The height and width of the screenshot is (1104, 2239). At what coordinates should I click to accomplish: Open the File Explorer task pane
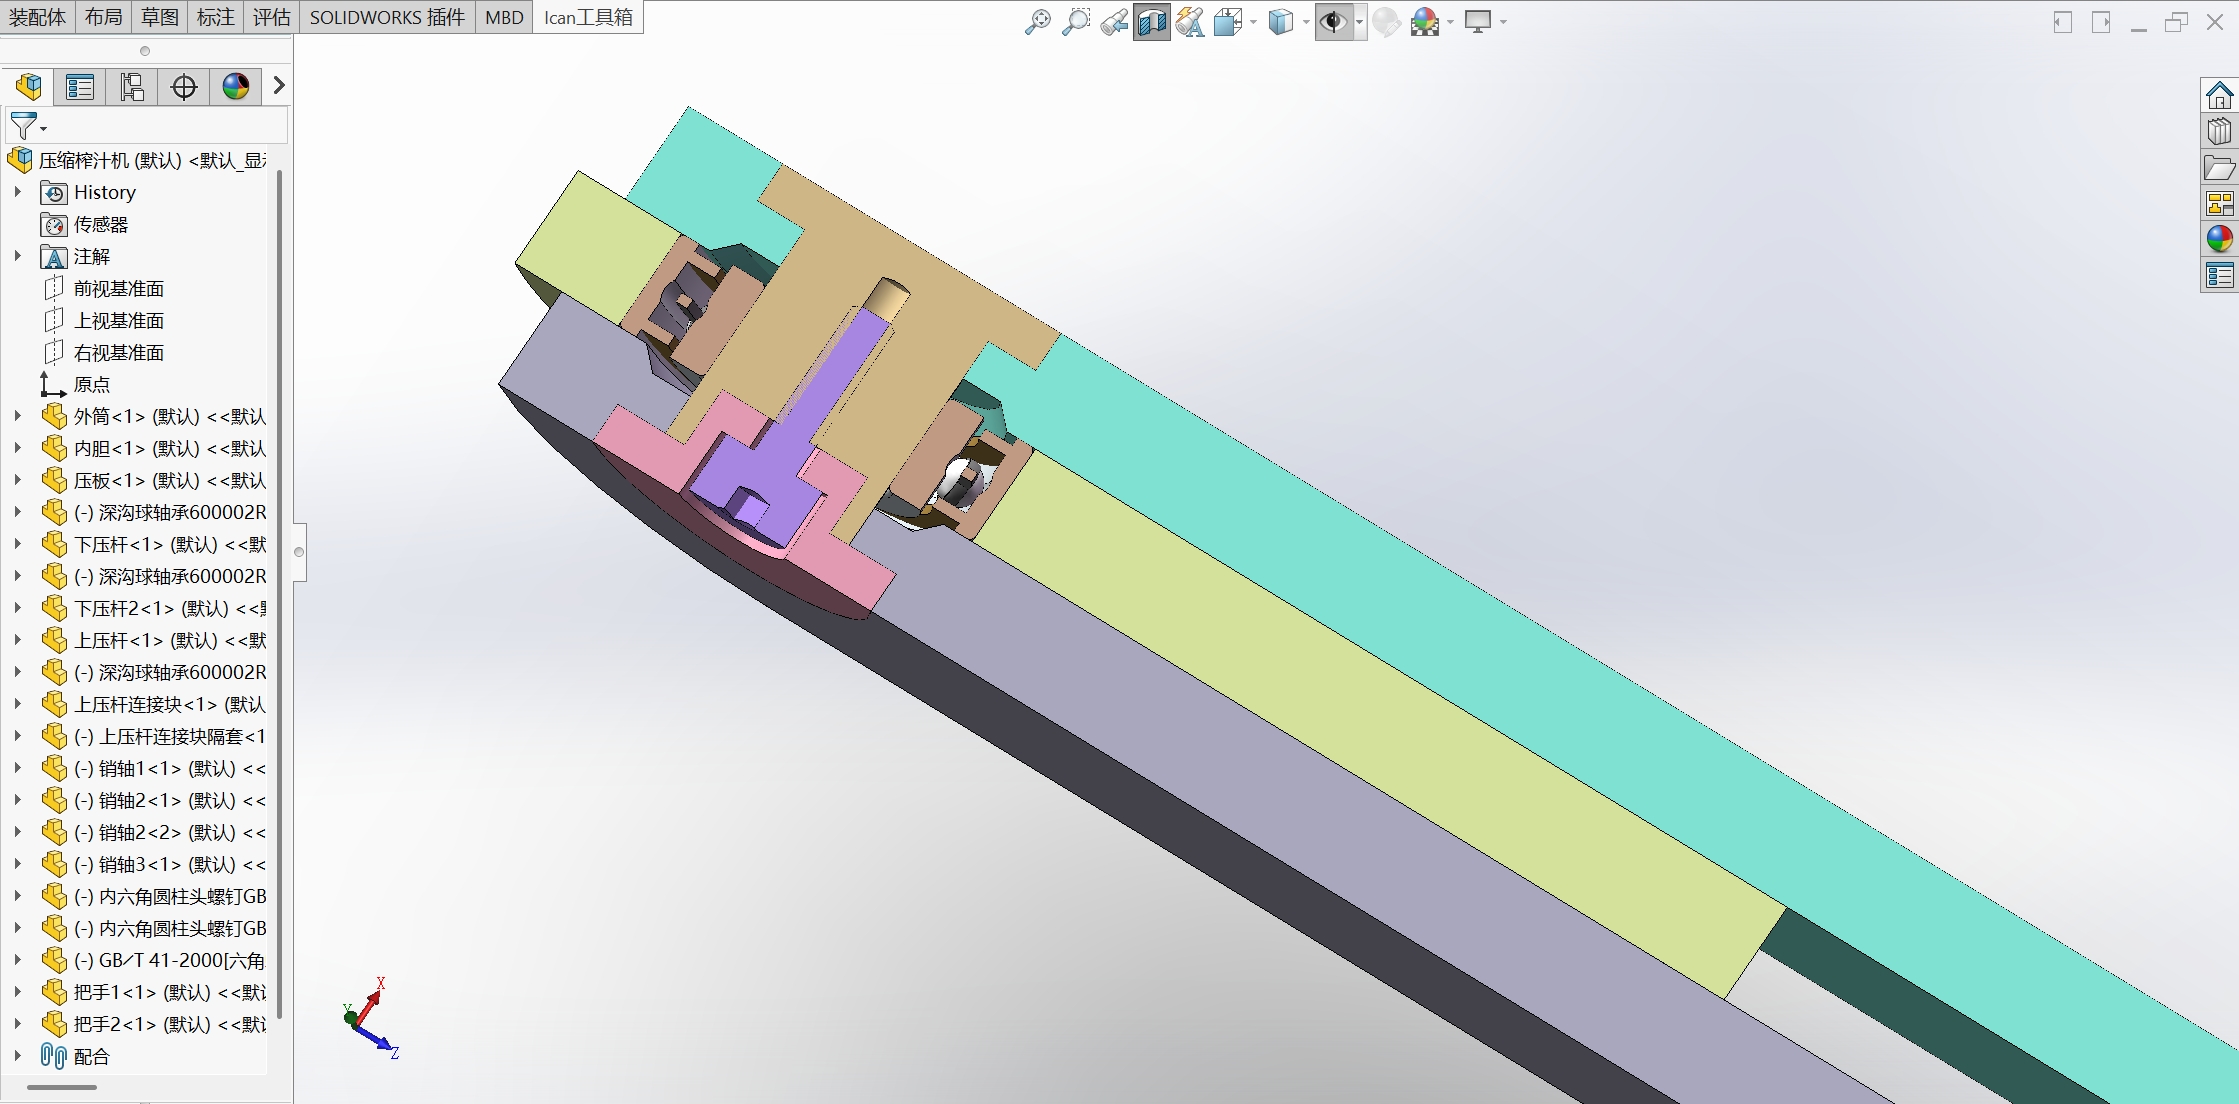(2219, 168)
